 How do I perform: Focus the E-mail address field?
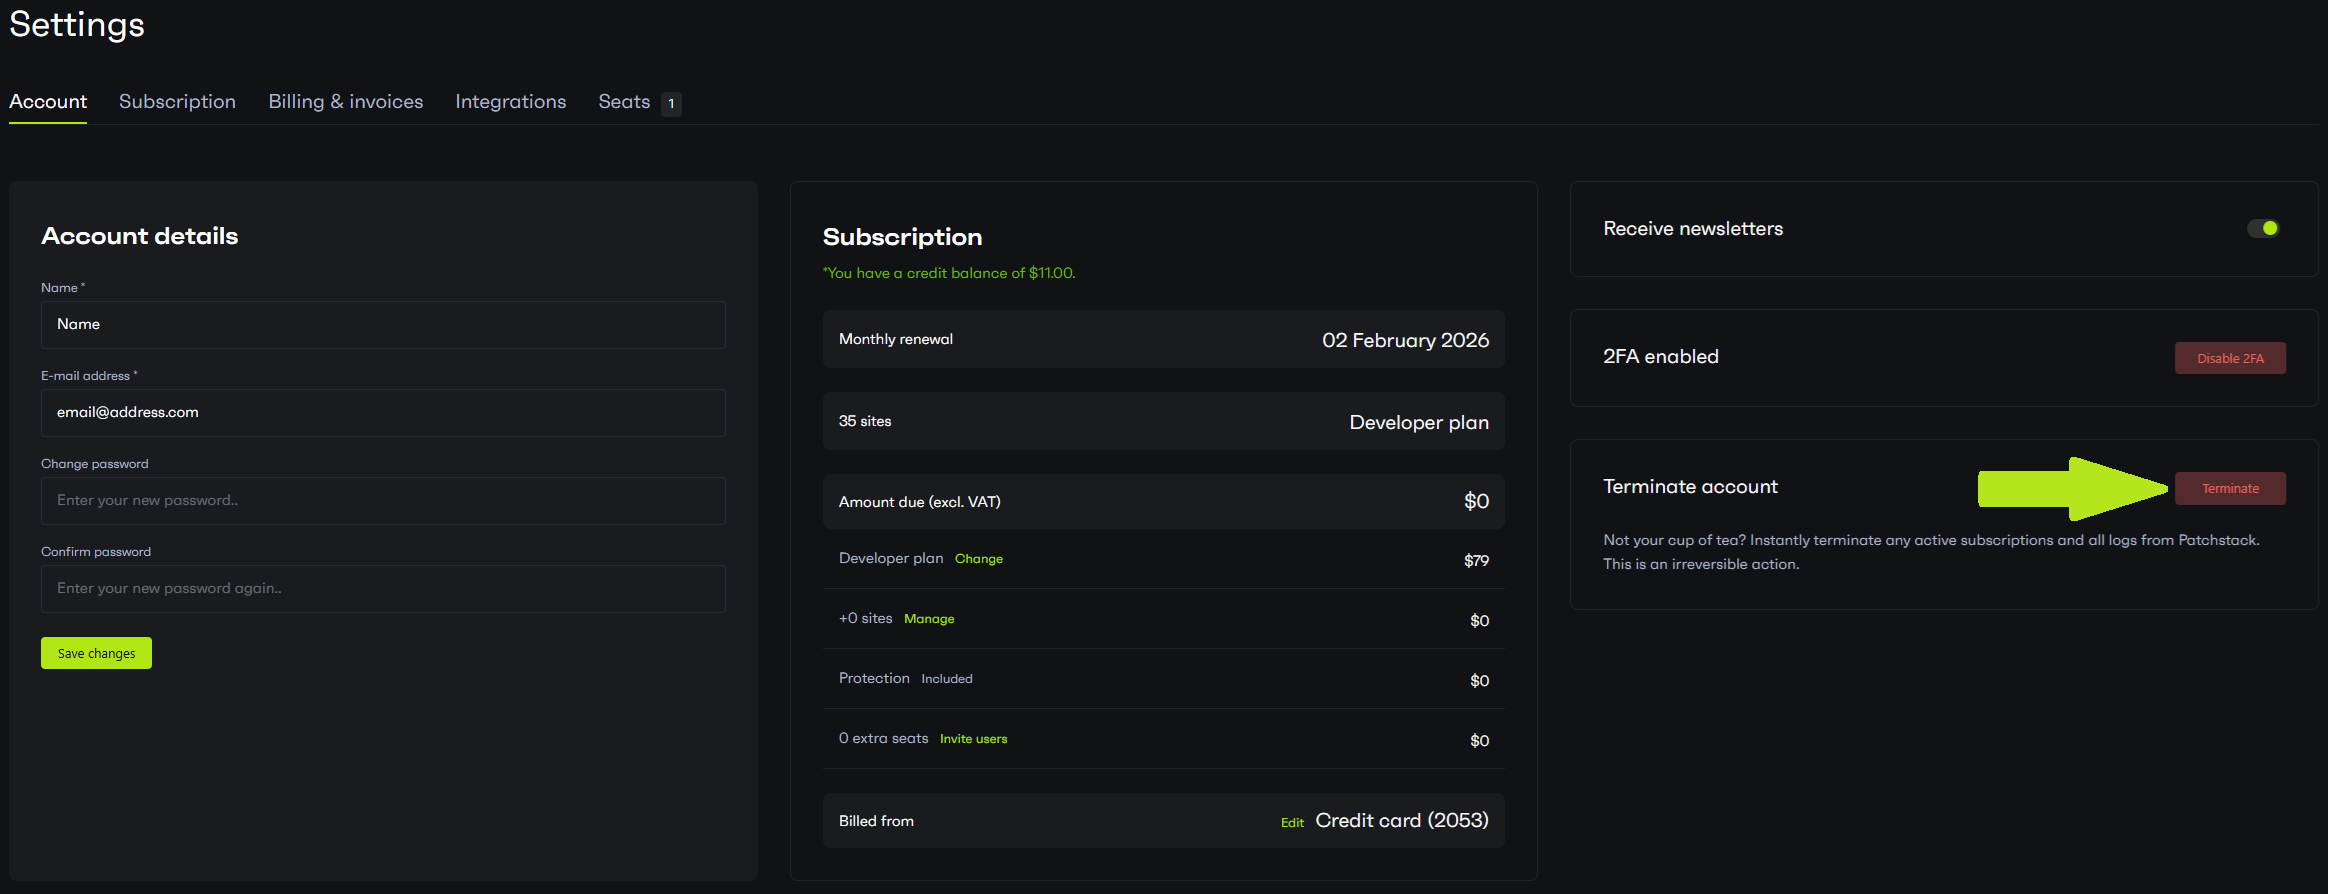click(x=383, y=413)
